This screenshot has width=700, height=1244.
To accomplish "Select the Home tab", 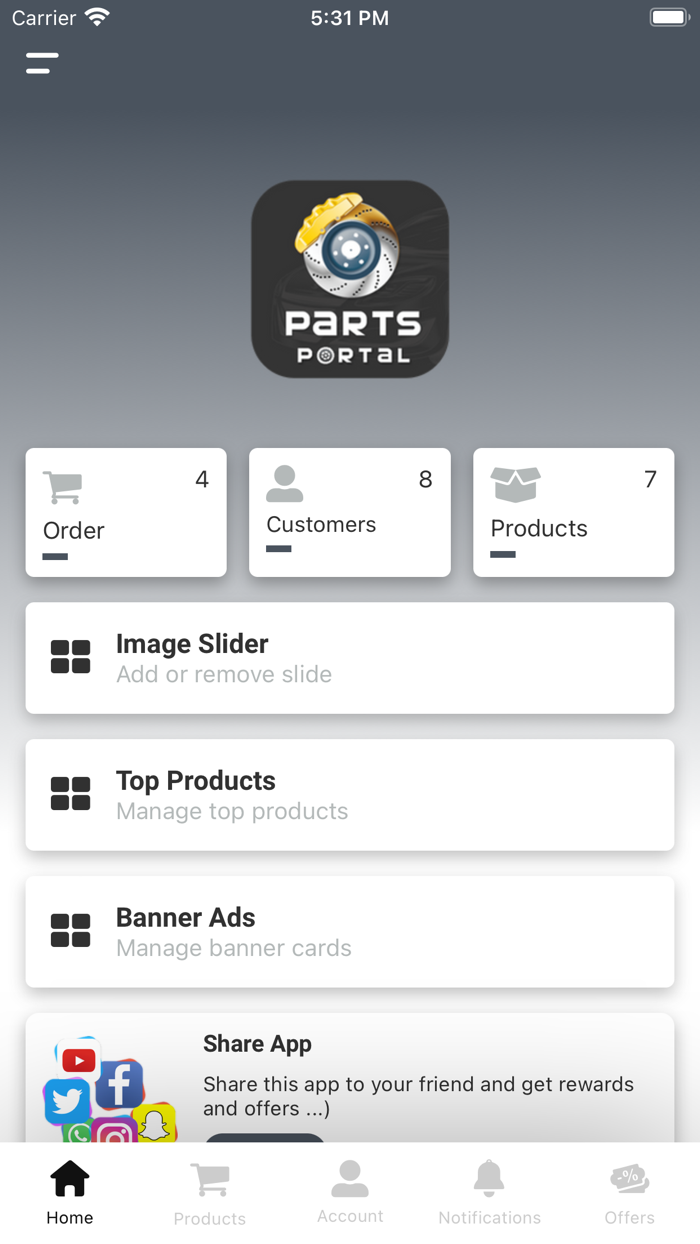I will [69, 1190].
